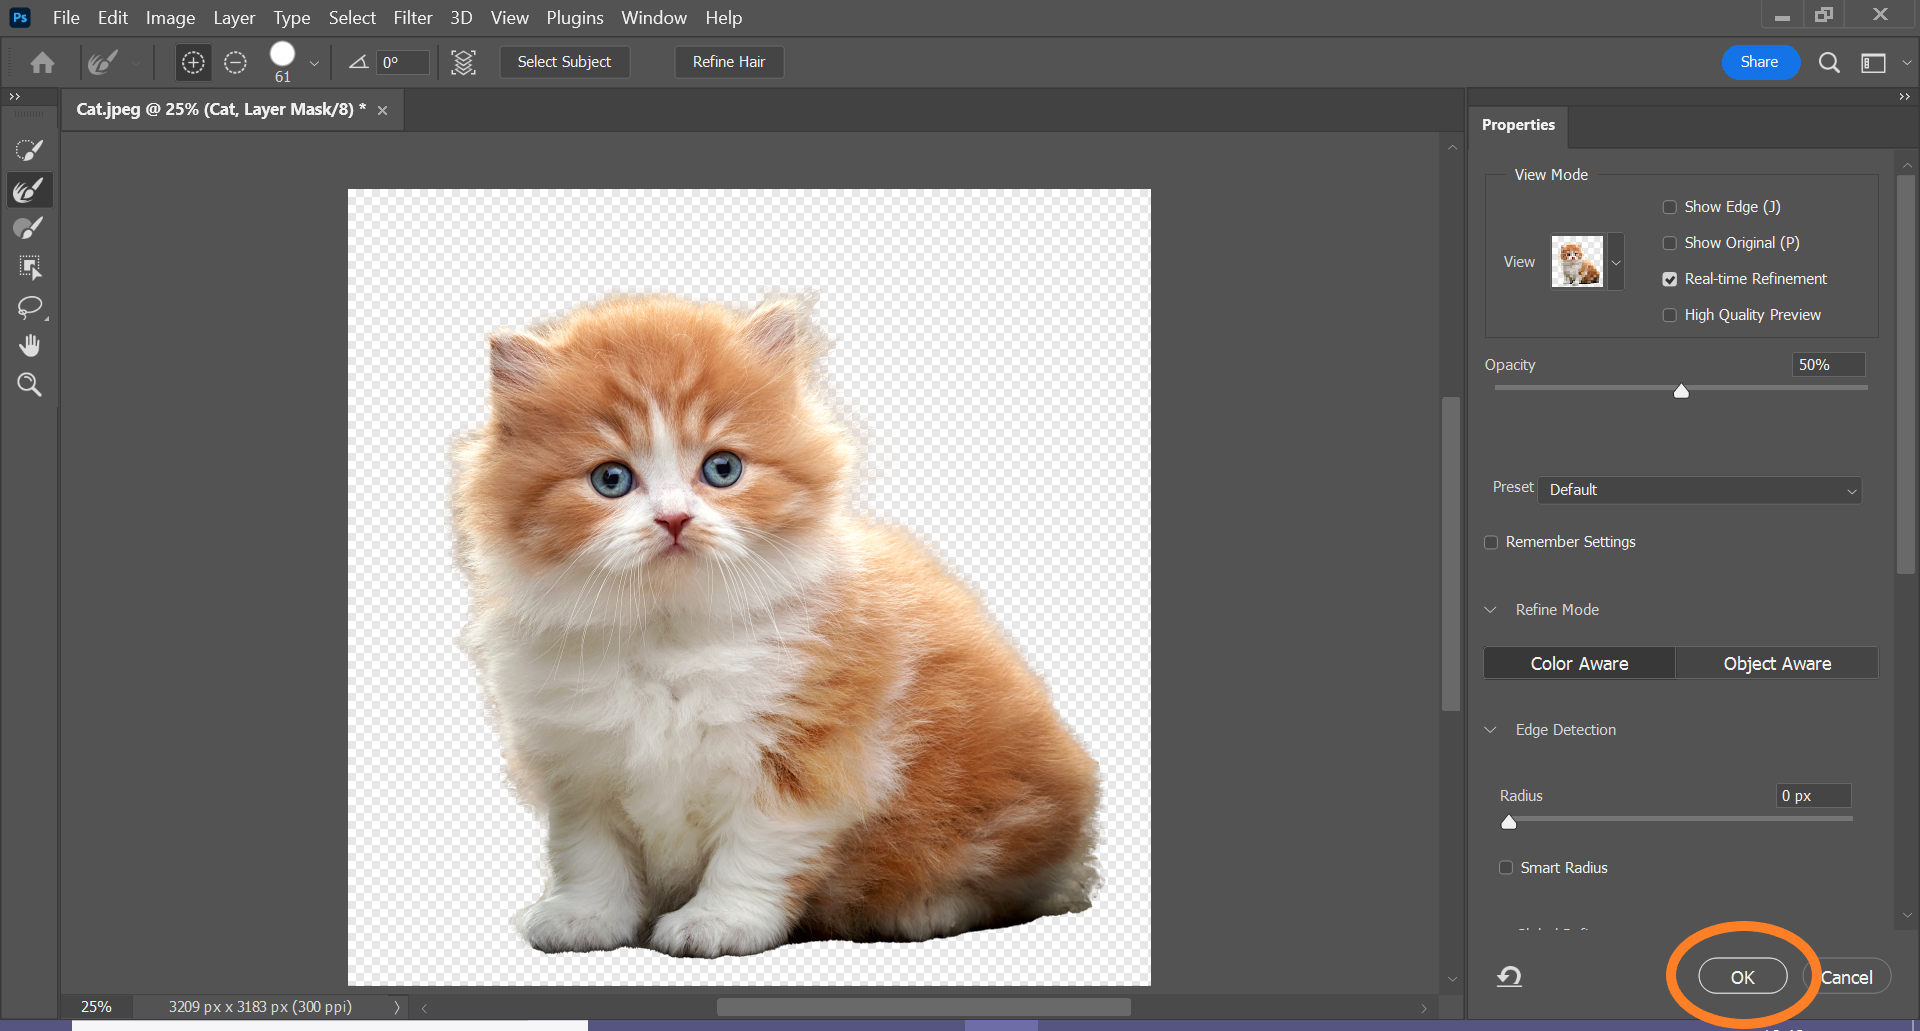Click the canvas vertical scrollbar
1920x1031 pixels.
coord(1451,553)
